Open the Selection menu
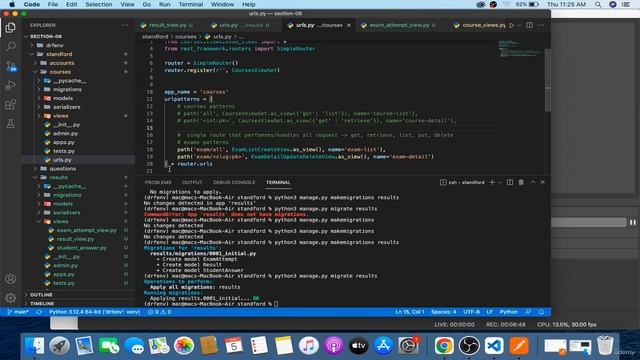The height and width of the screenshot is (360, 640). 98,4
